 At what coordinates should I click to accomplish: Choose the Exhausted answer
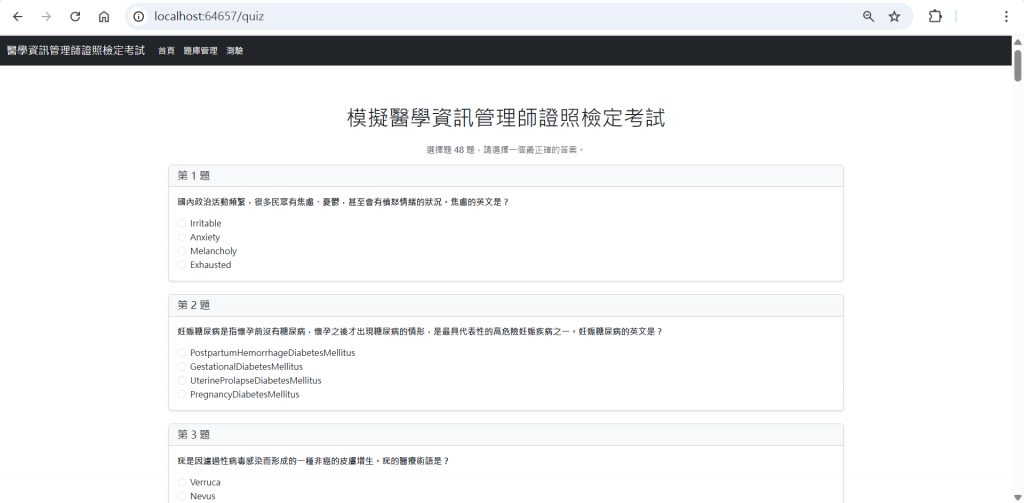click(x=182, y=265)
